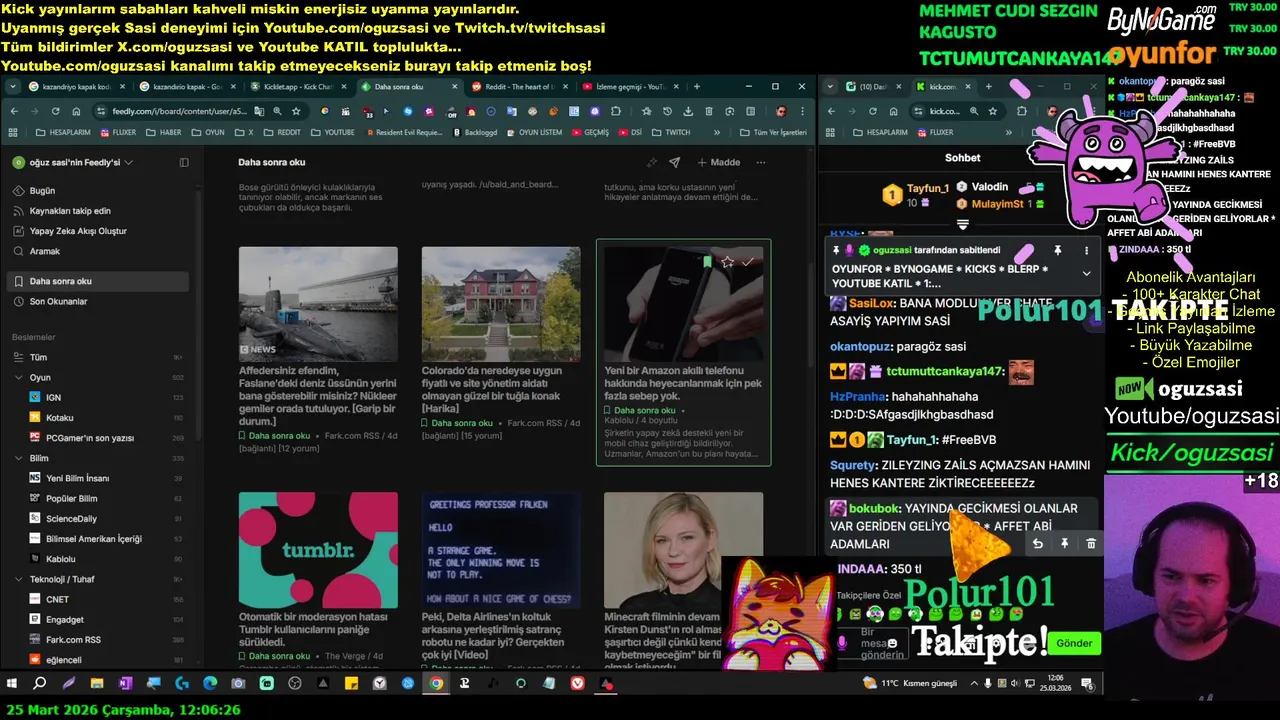
Task: Open Windows Start menu
Action: [13, 684]
